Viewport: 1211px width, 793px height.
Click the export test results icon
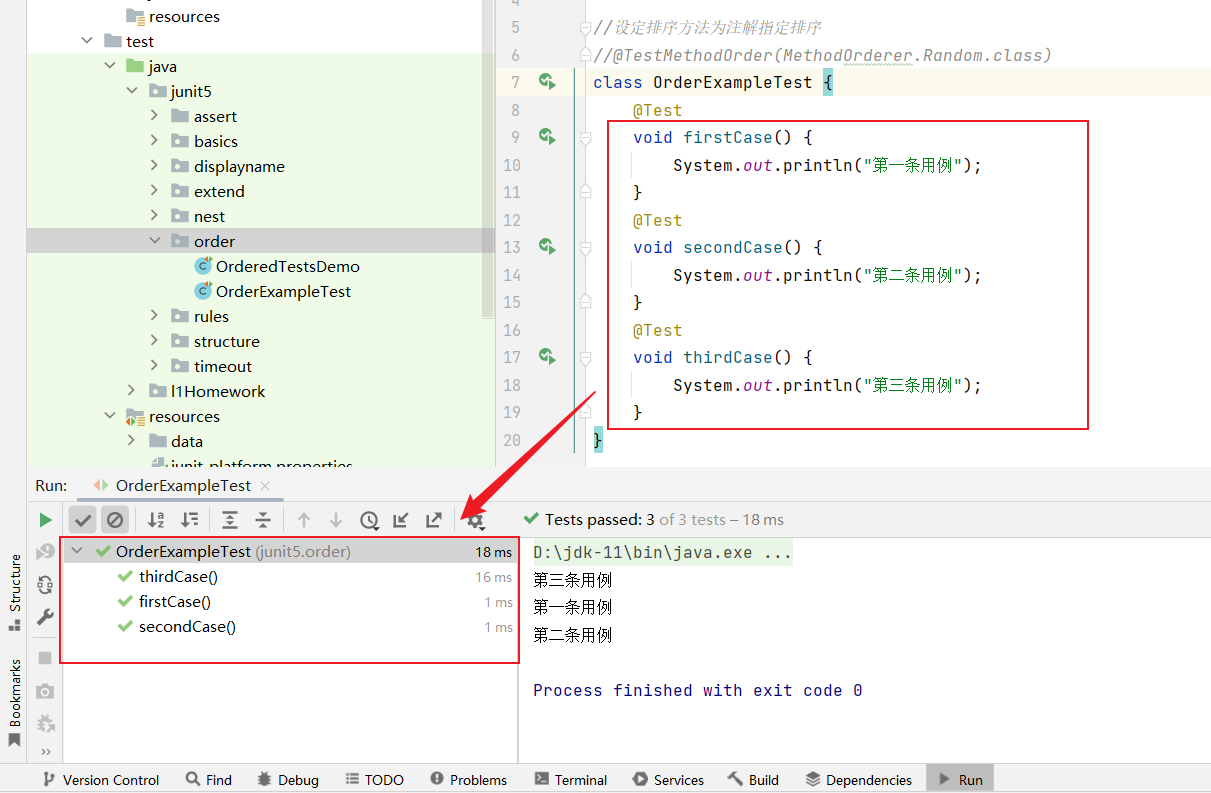pyautogui.click(x=434, y=520)
